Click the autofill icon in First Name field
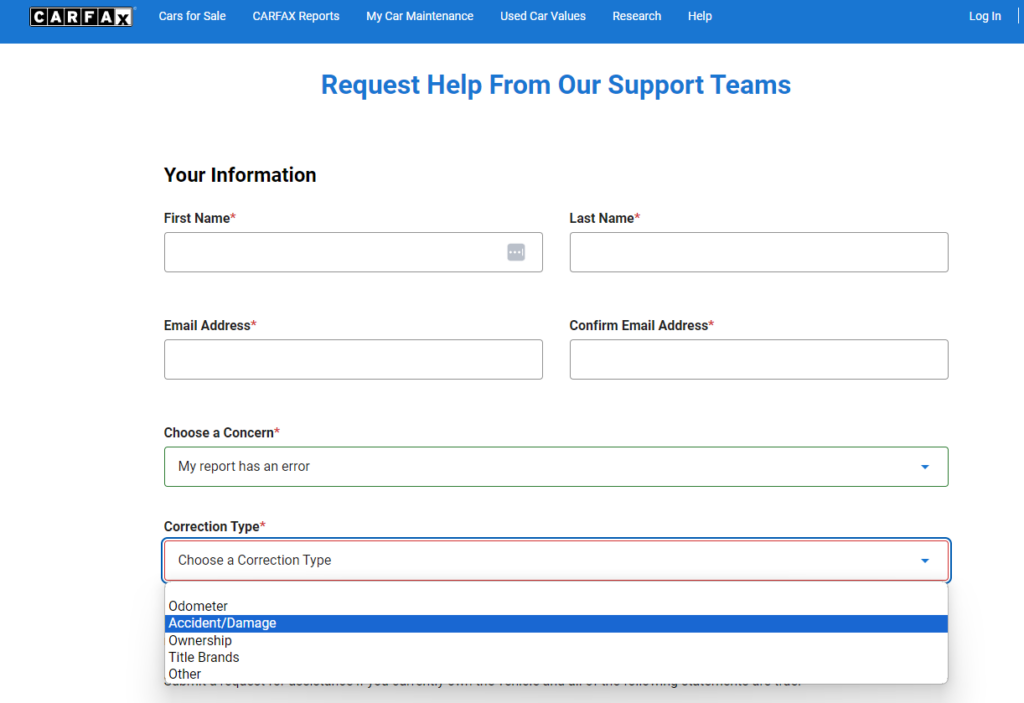1024x703 pixels. [x=516, y=252]
